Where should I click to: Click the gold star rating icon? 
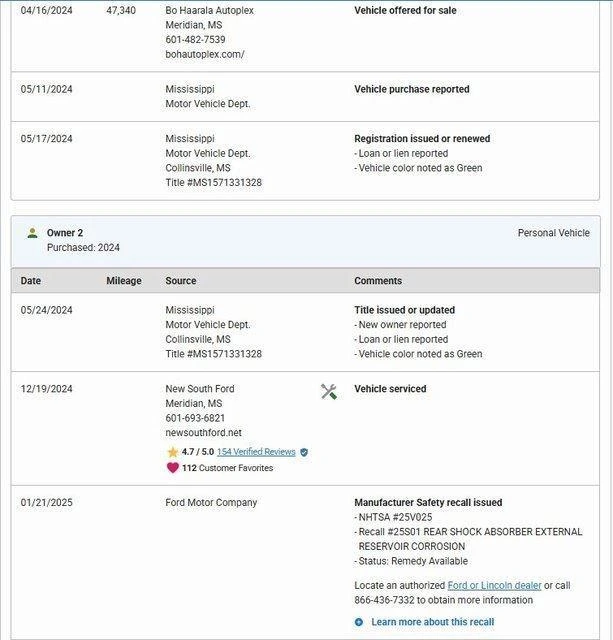(172, 452)
